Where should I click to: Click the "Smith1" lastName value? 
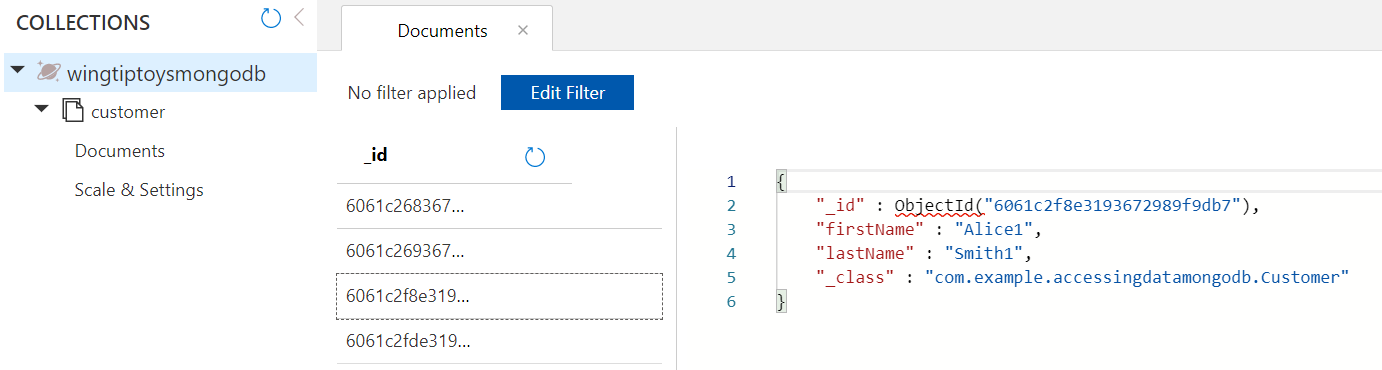coord(985,254)
